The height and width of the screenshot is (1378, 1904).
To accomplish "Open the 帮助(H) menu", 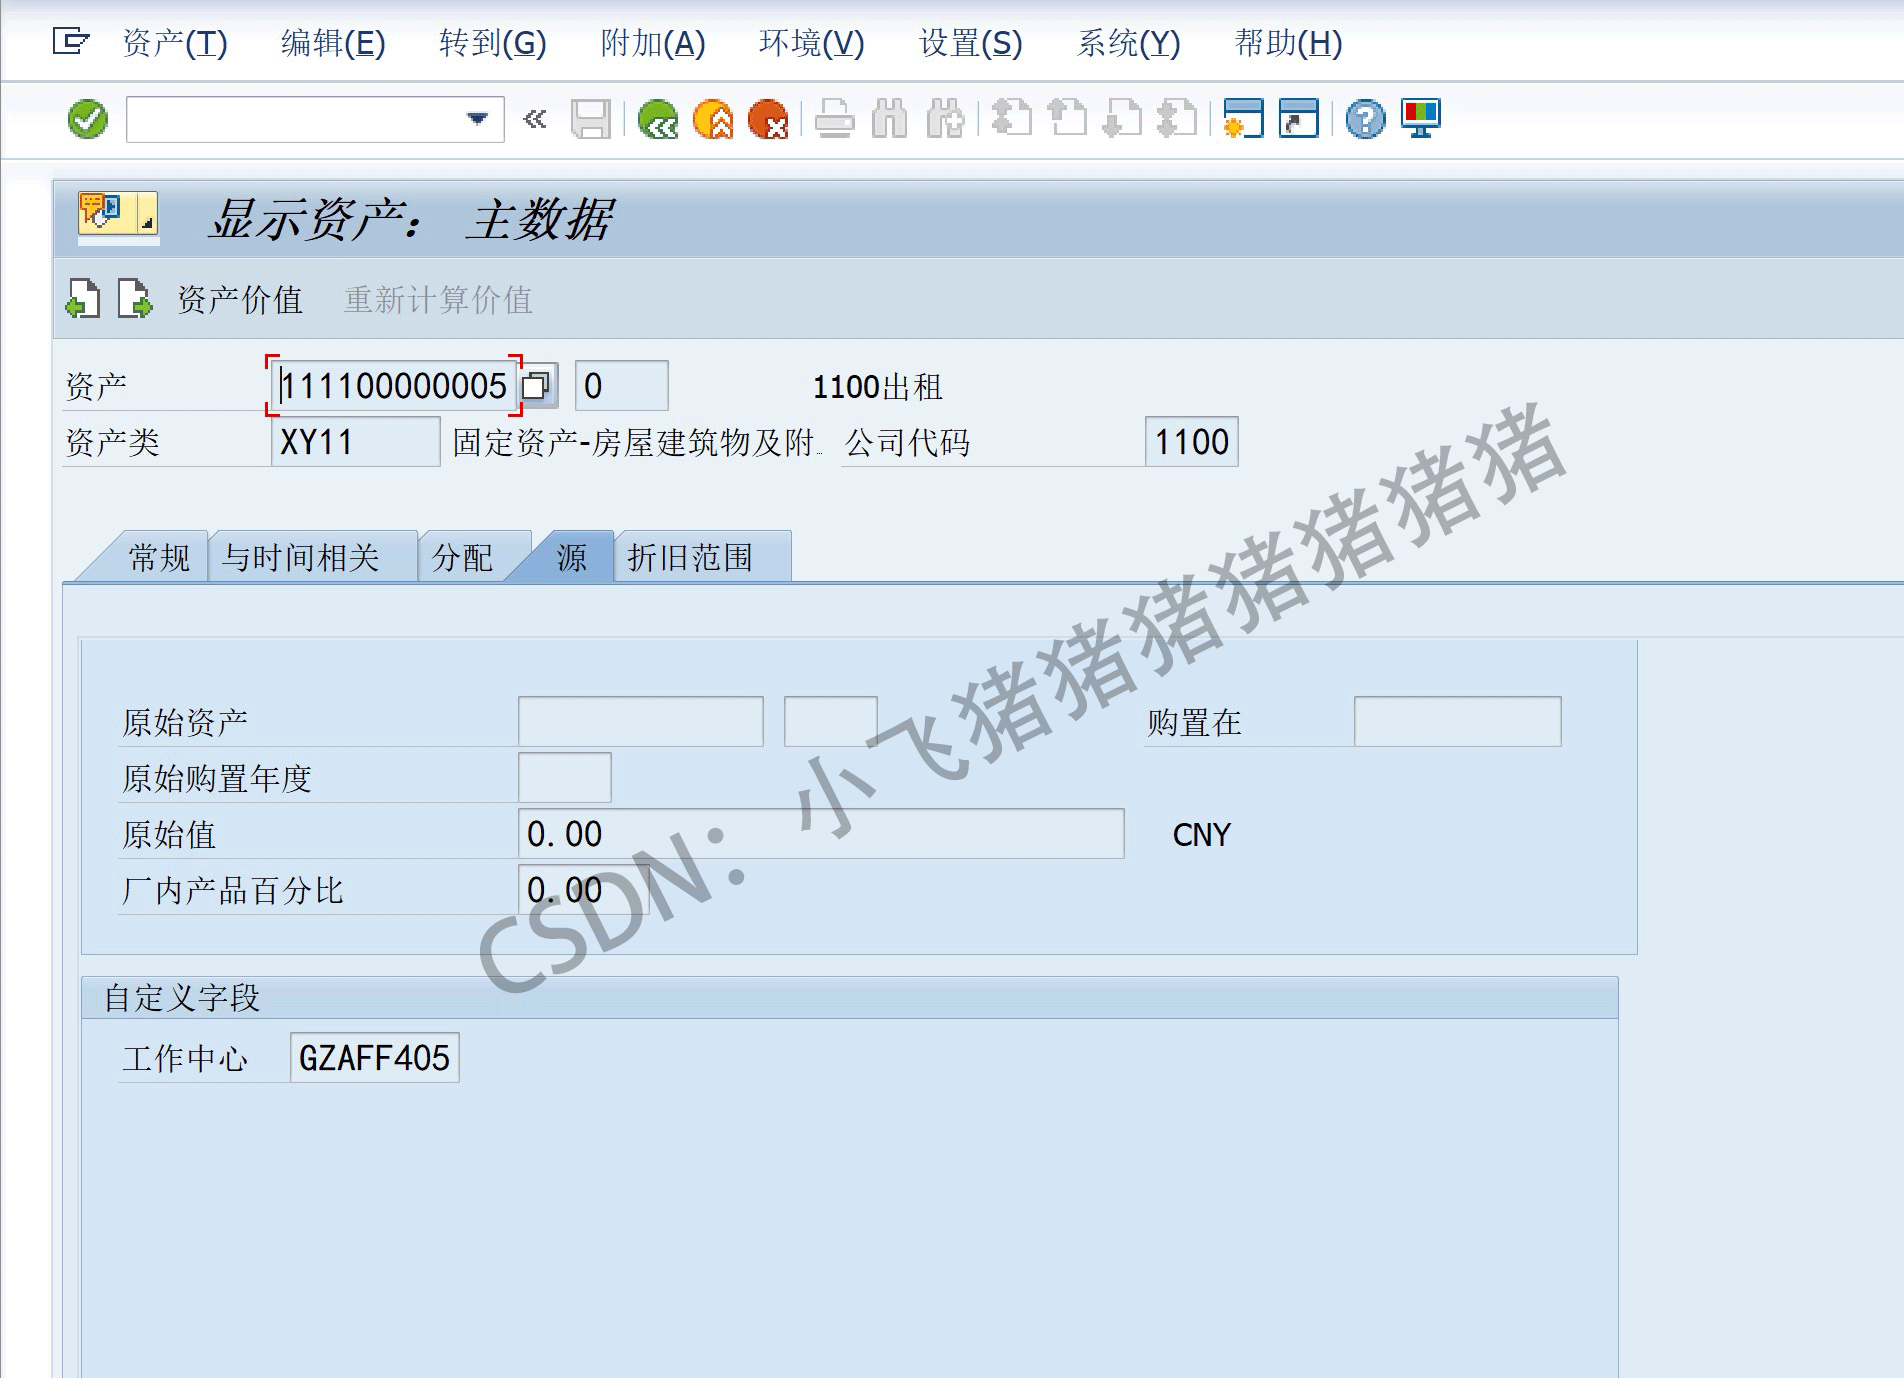I will [1288, 43].
